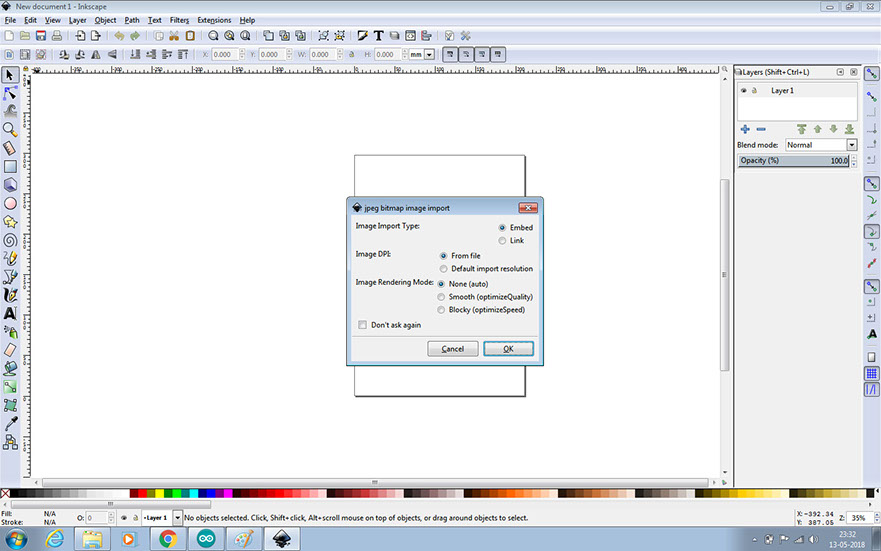Viewport: 881px width, 551px height.
Task: Open Chrome from the taskbar
Action: (167, 539)
